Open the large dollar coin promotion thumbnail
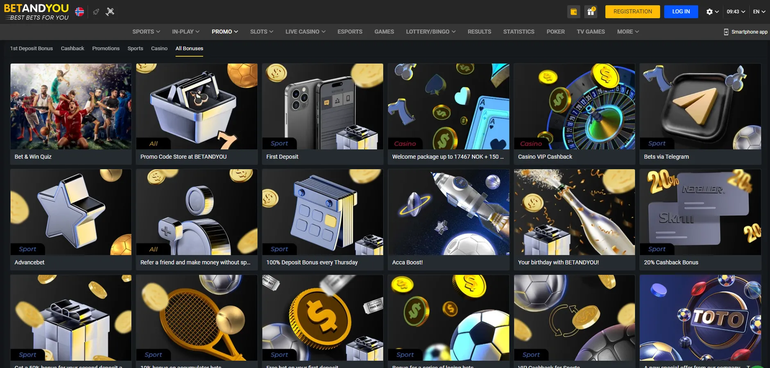The height and width of the screenshot is (368, 770). [x=323, y=318]
